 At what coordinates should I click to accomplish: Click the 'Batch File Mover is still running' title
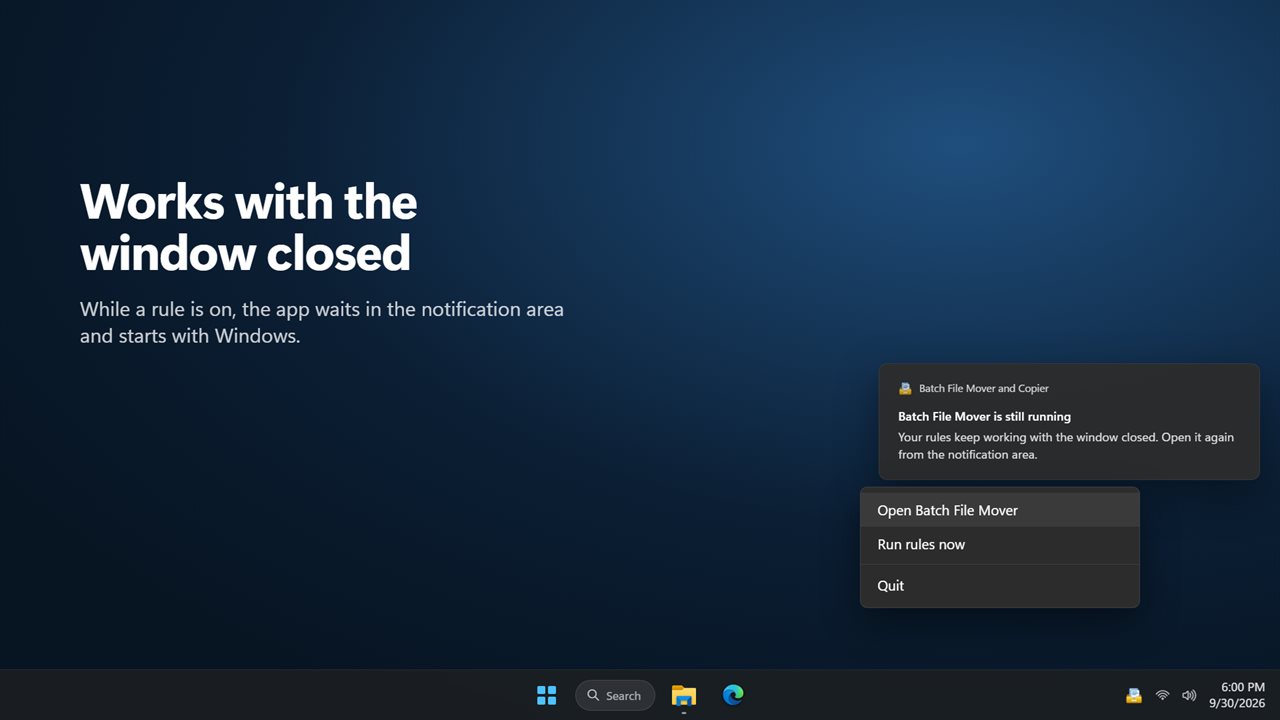[x=984, y=416]
